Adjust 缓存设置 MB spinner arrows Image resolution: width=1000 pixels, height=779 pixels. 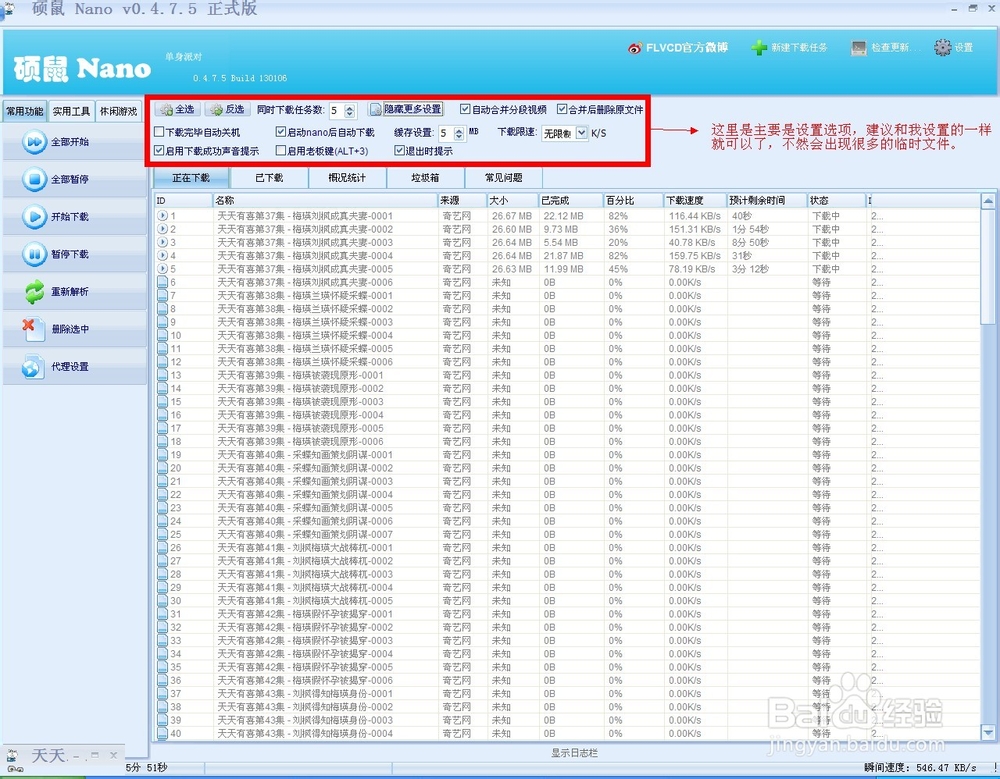[459, 133]
